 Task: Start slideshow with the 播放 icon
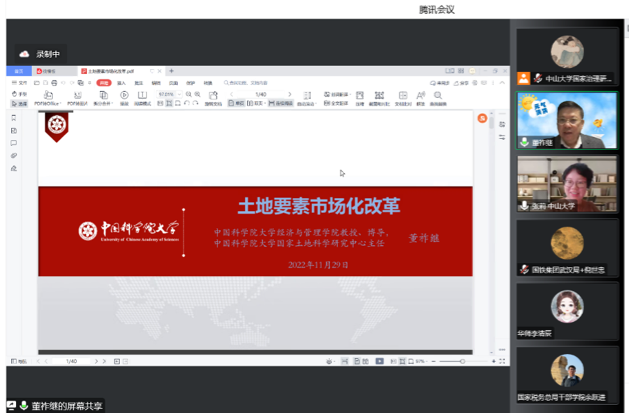tap(124, 96)
